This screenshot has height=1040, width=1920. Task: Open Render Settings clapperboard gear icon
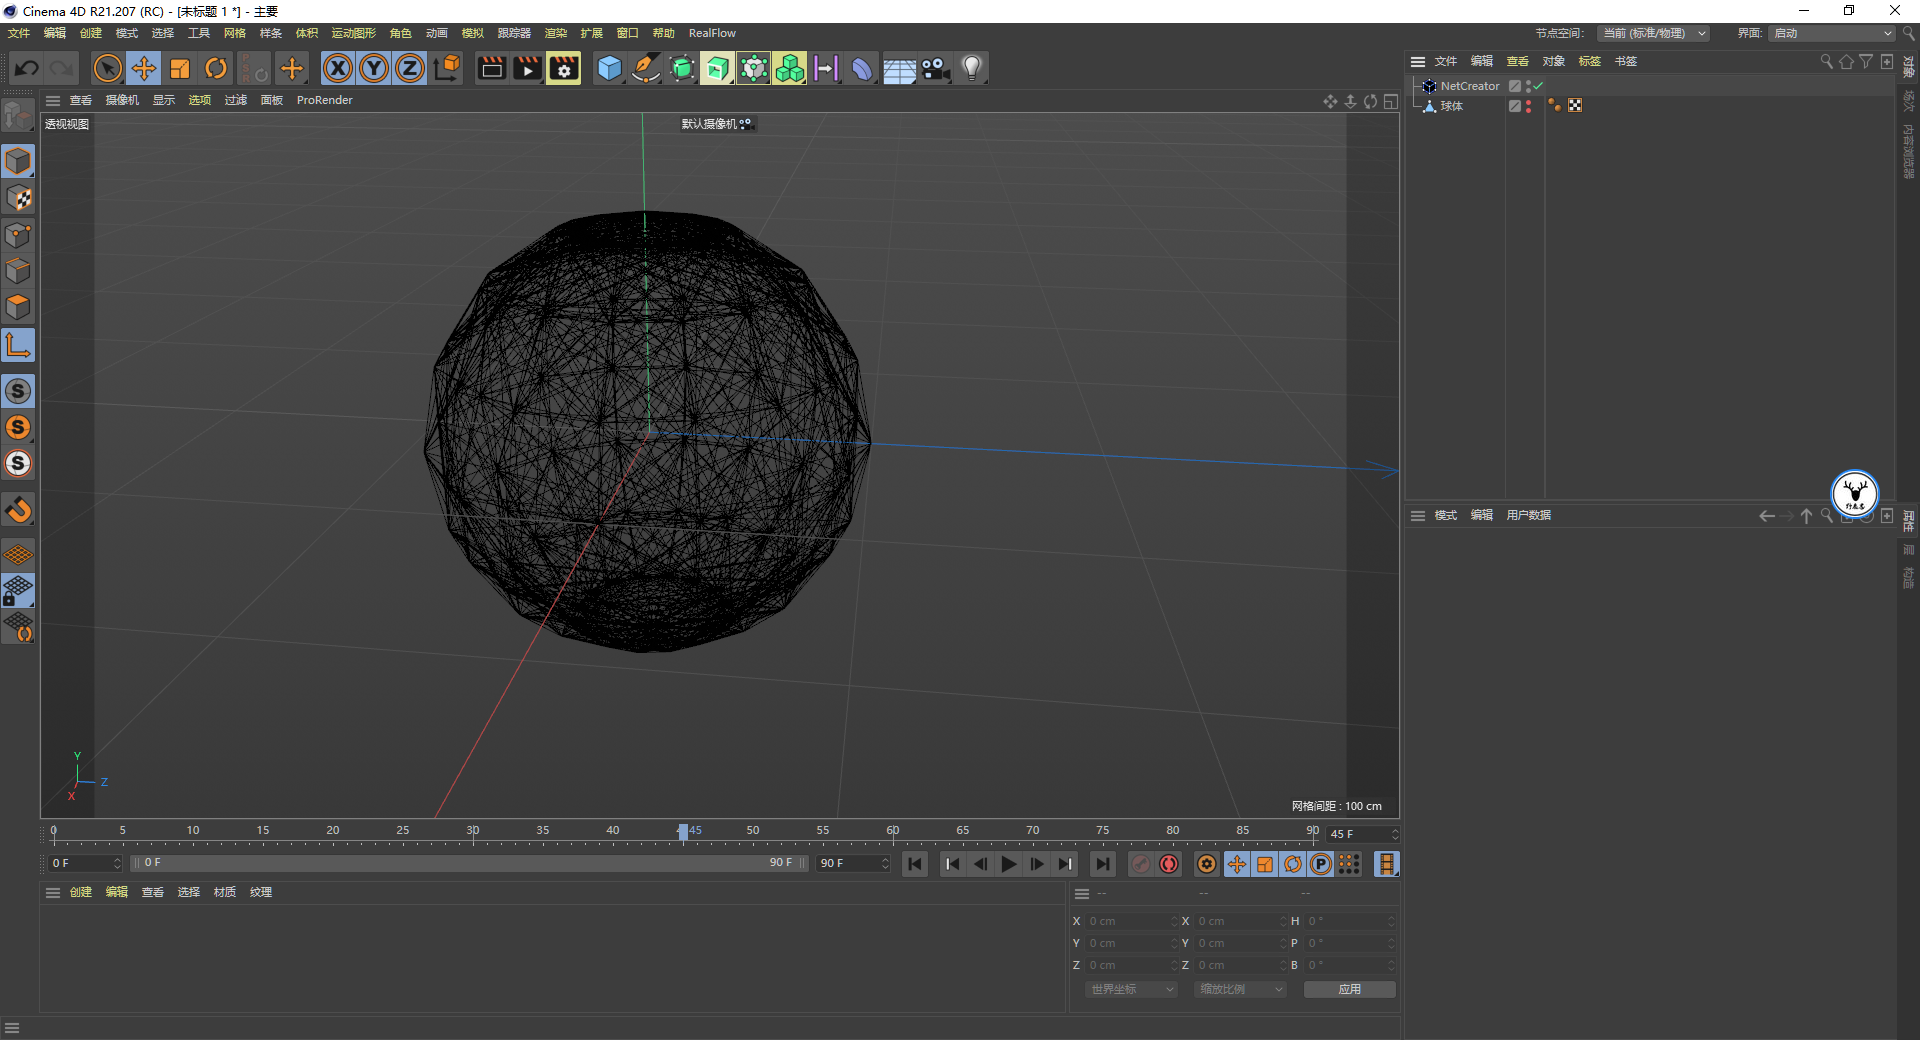pyautogui.click(x=564, y=68)
